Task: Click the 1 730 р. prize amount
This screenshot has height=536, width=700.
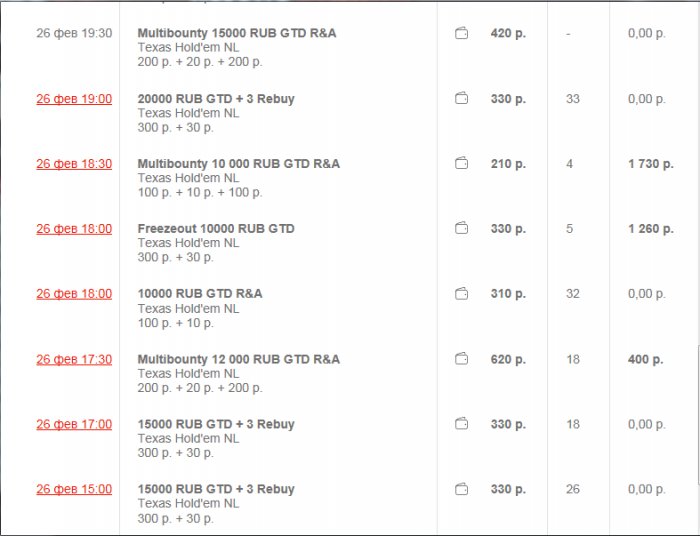Action: pos(650,164)
